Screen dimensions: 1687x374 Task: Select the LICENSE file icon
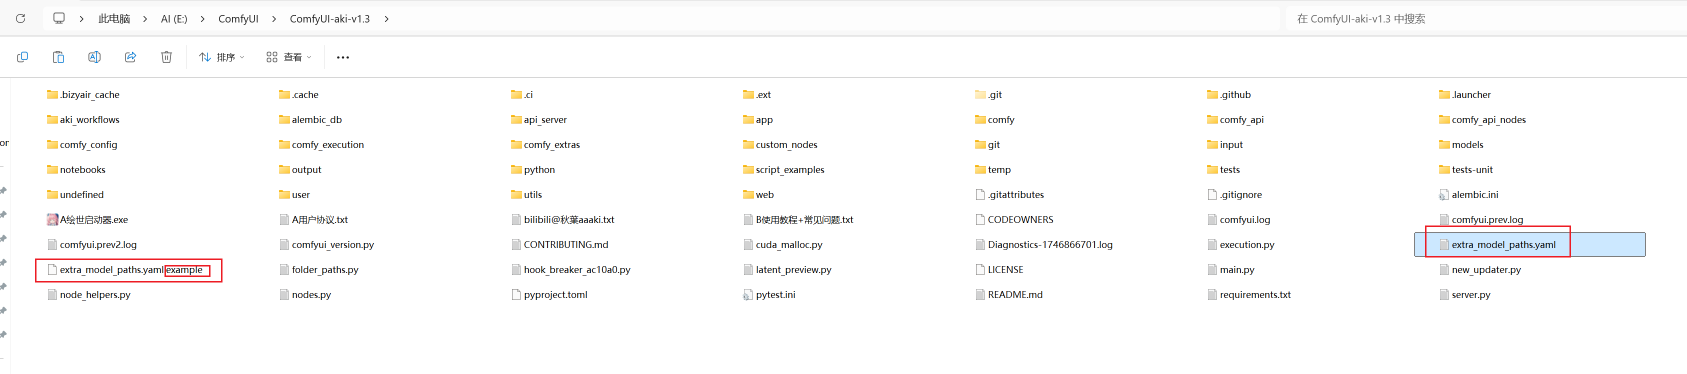click(x=980, y=269)
